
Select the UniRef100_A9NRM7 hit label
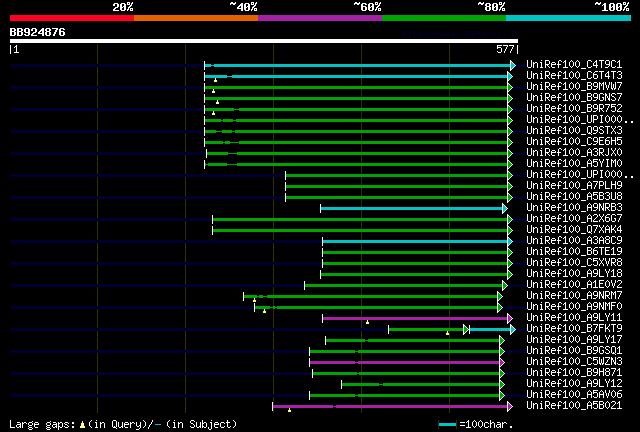click(x=574, y=296)
